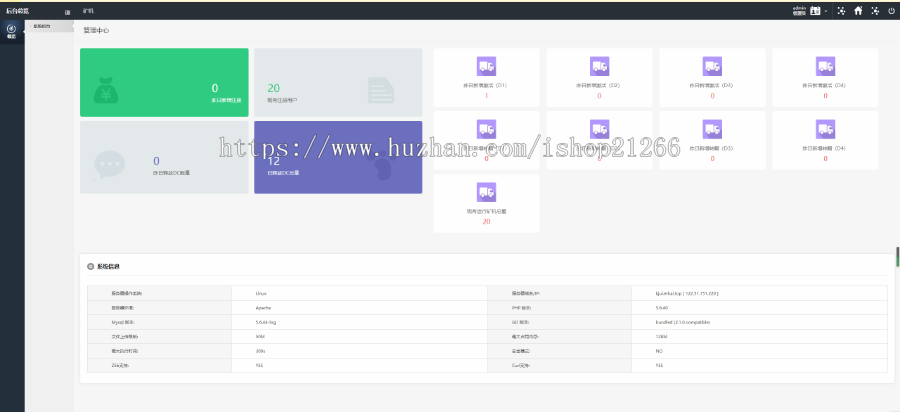Click the first-row (D2) card label
Screen dimensions: 900x412
pos(598,85)
